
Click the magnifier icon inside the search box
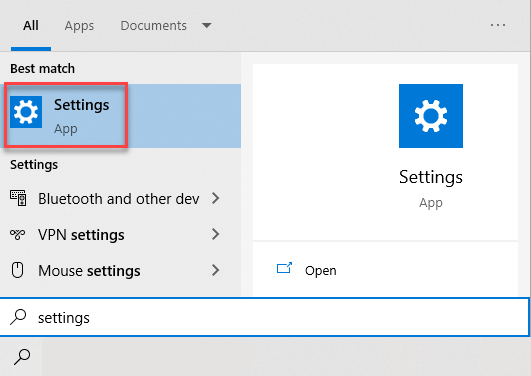(18, 317)
